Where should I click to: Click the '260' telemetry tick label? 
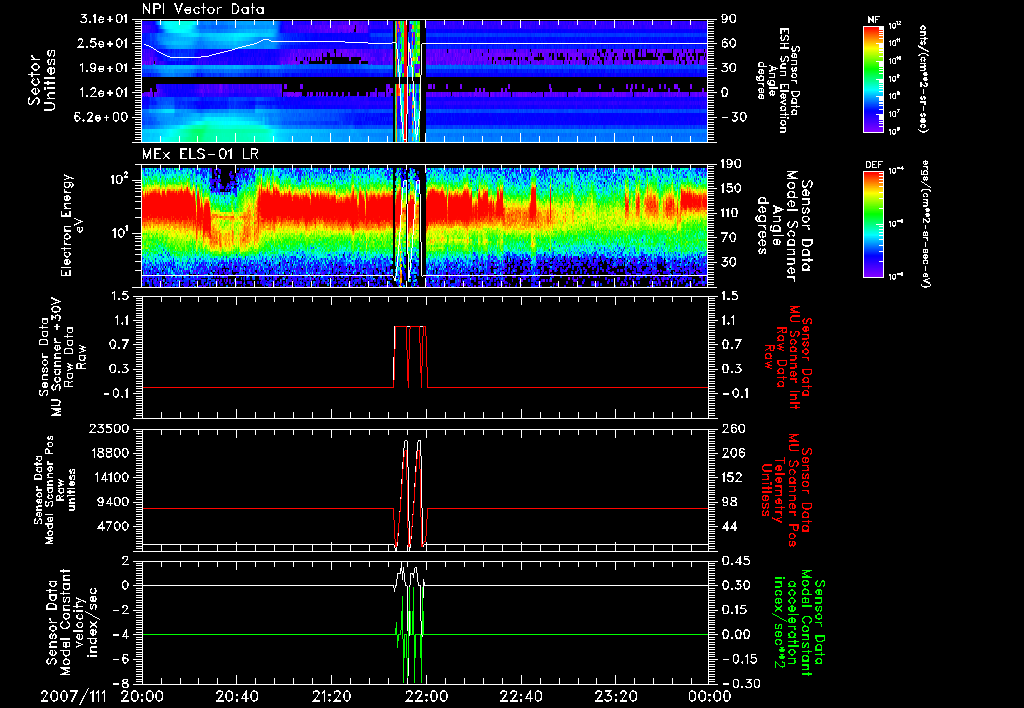pyautogui.click(x=731, y=428)
